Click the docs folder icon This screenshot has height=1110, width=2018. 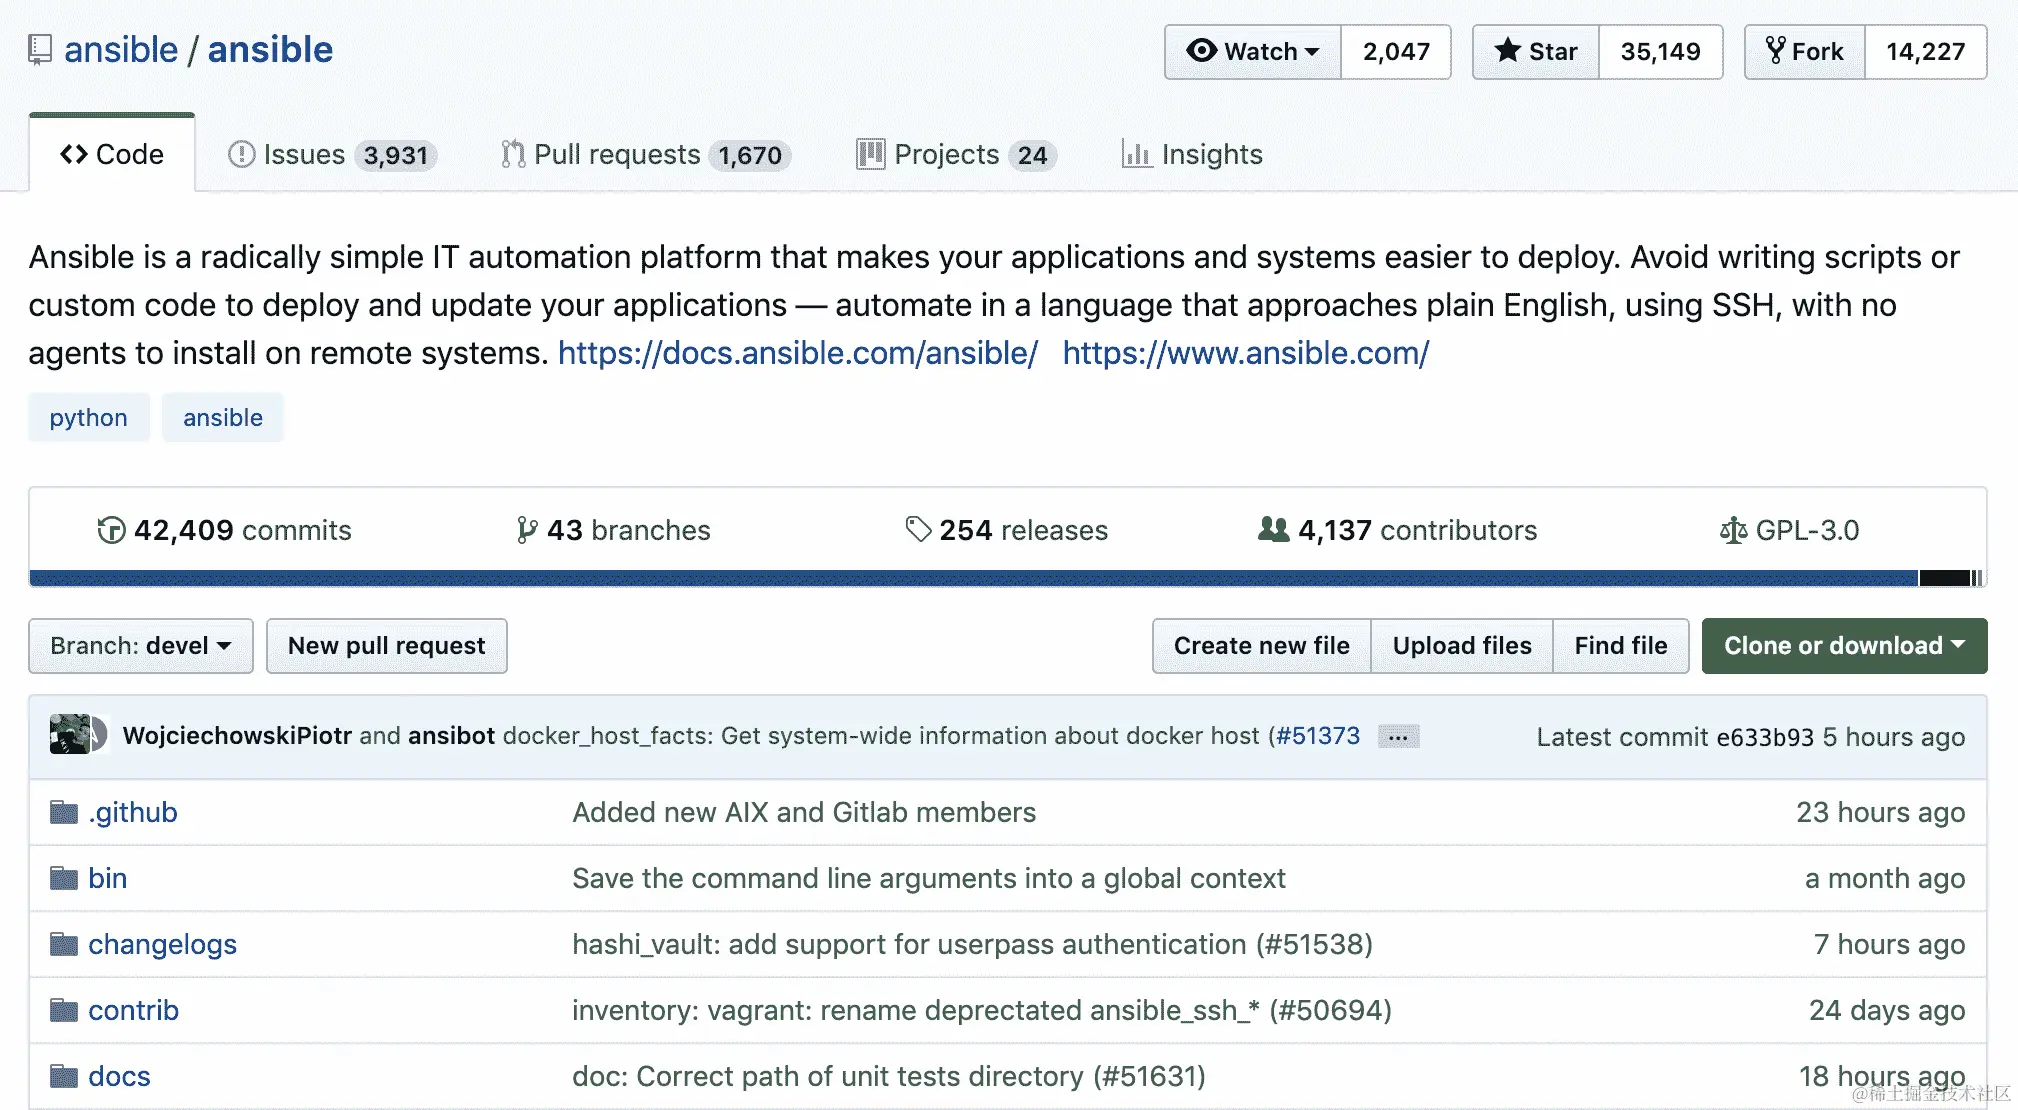click(x=64, y=1076)
